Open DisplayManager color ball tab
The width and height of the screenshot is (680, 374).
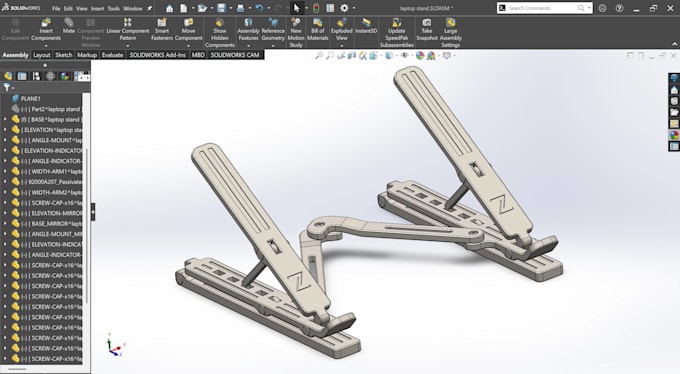[65, 76]
